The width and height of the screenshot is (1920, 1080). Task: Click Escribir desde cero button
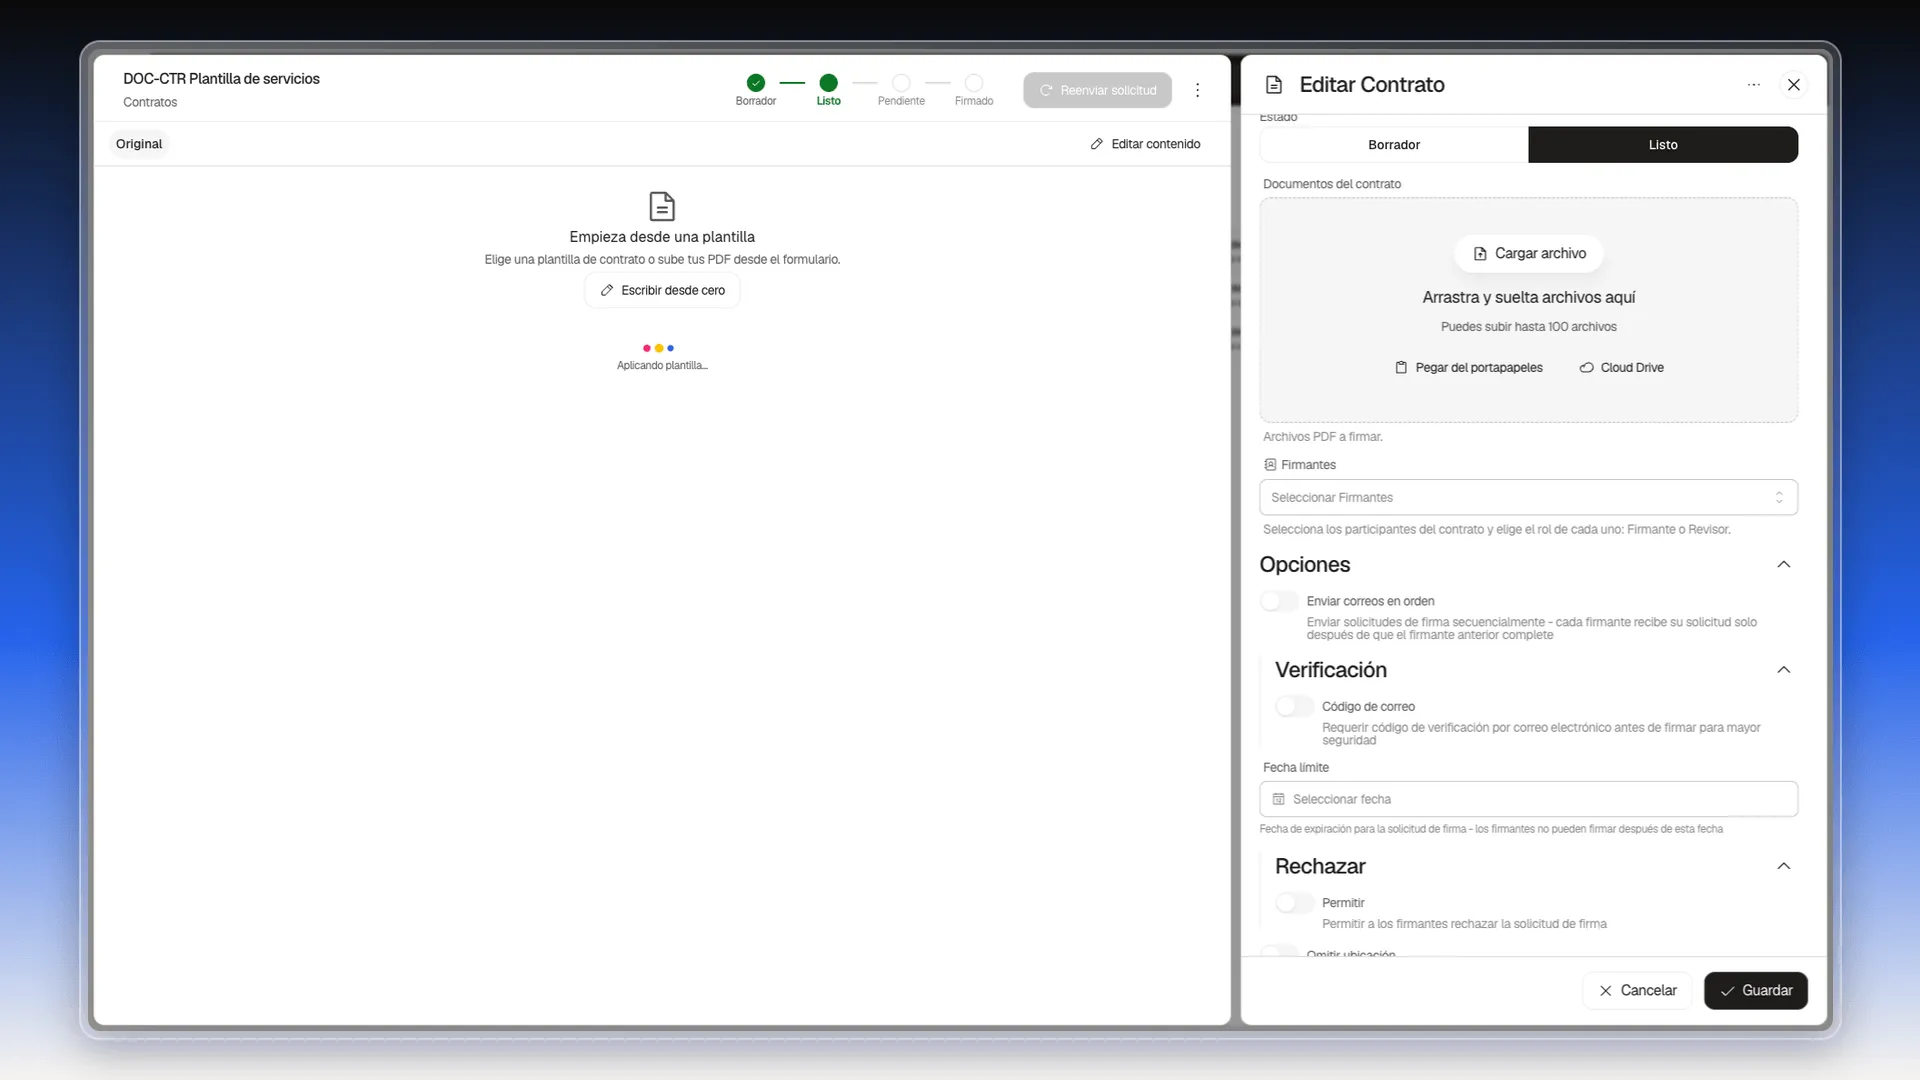(662, 290)
